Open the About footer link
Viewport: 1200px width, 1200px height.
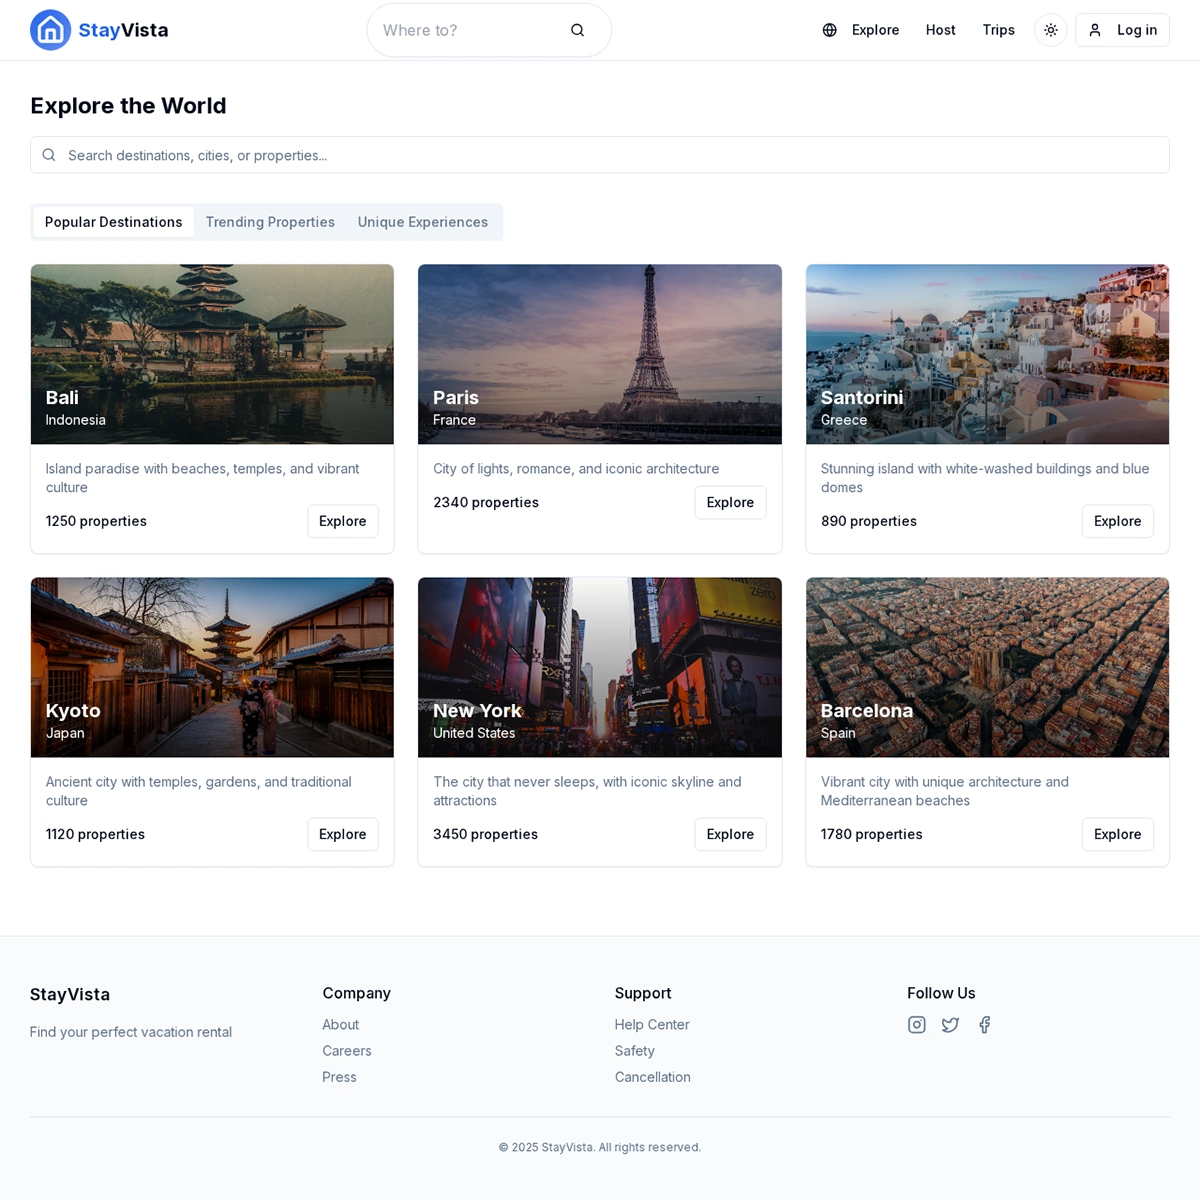[x=341, y=1025]
